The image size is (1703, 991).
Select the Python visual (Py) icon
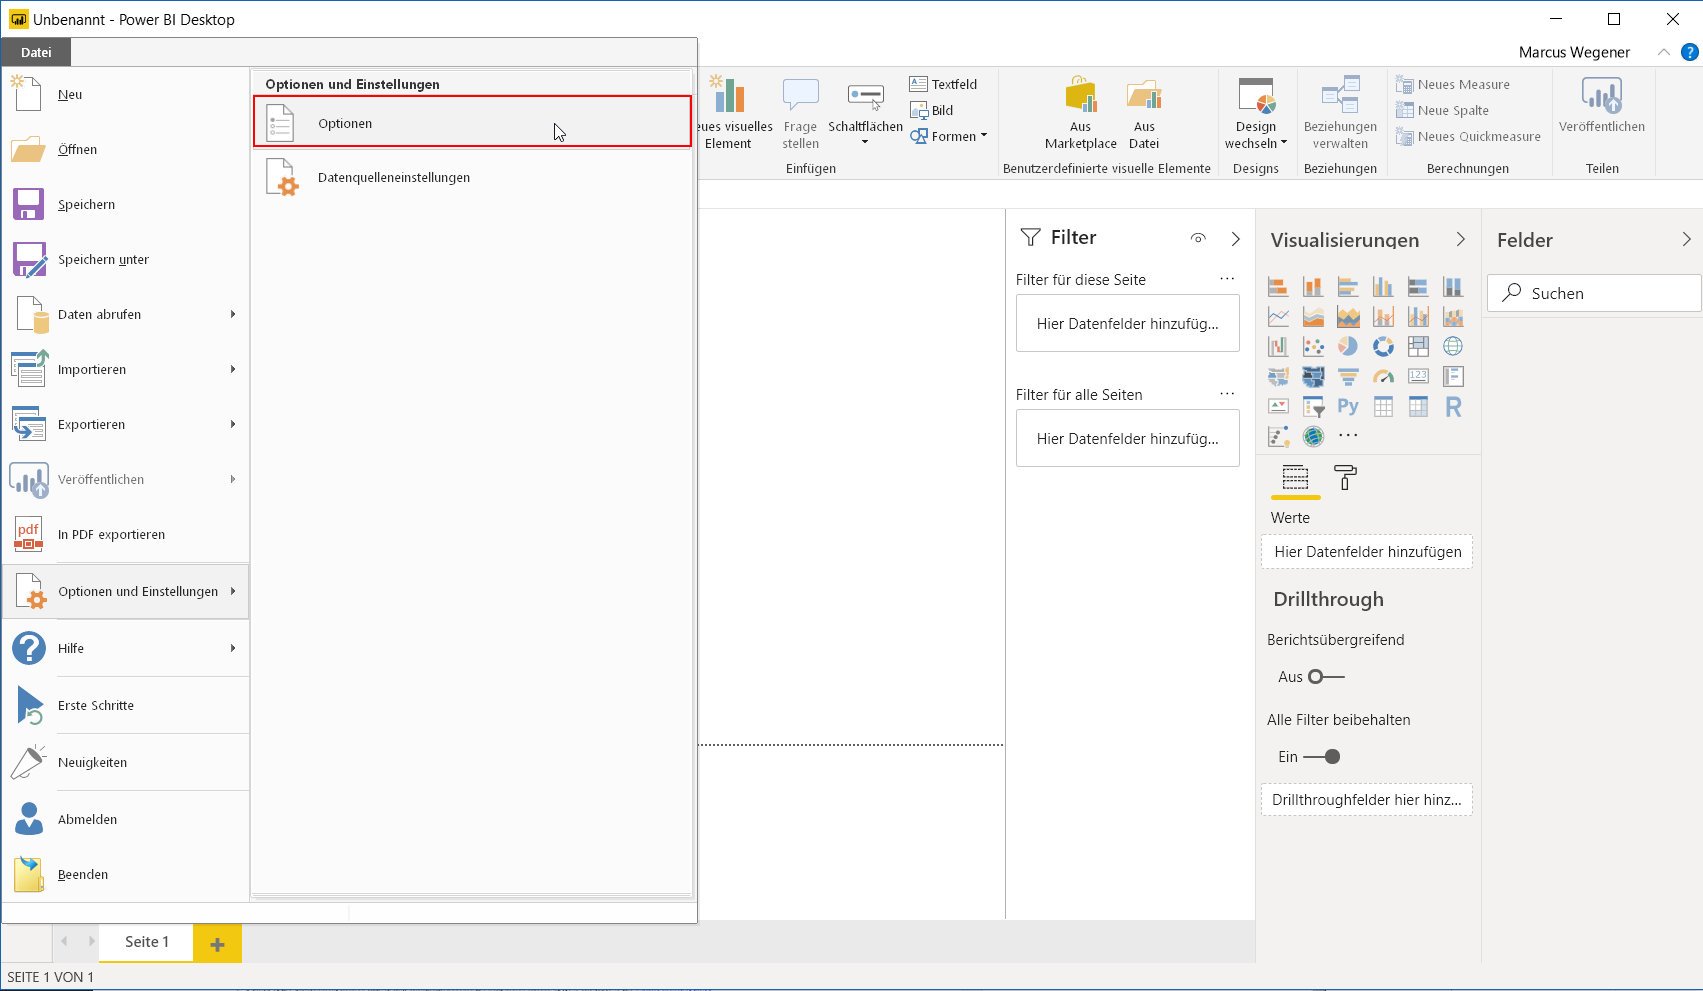point(1348,406)
